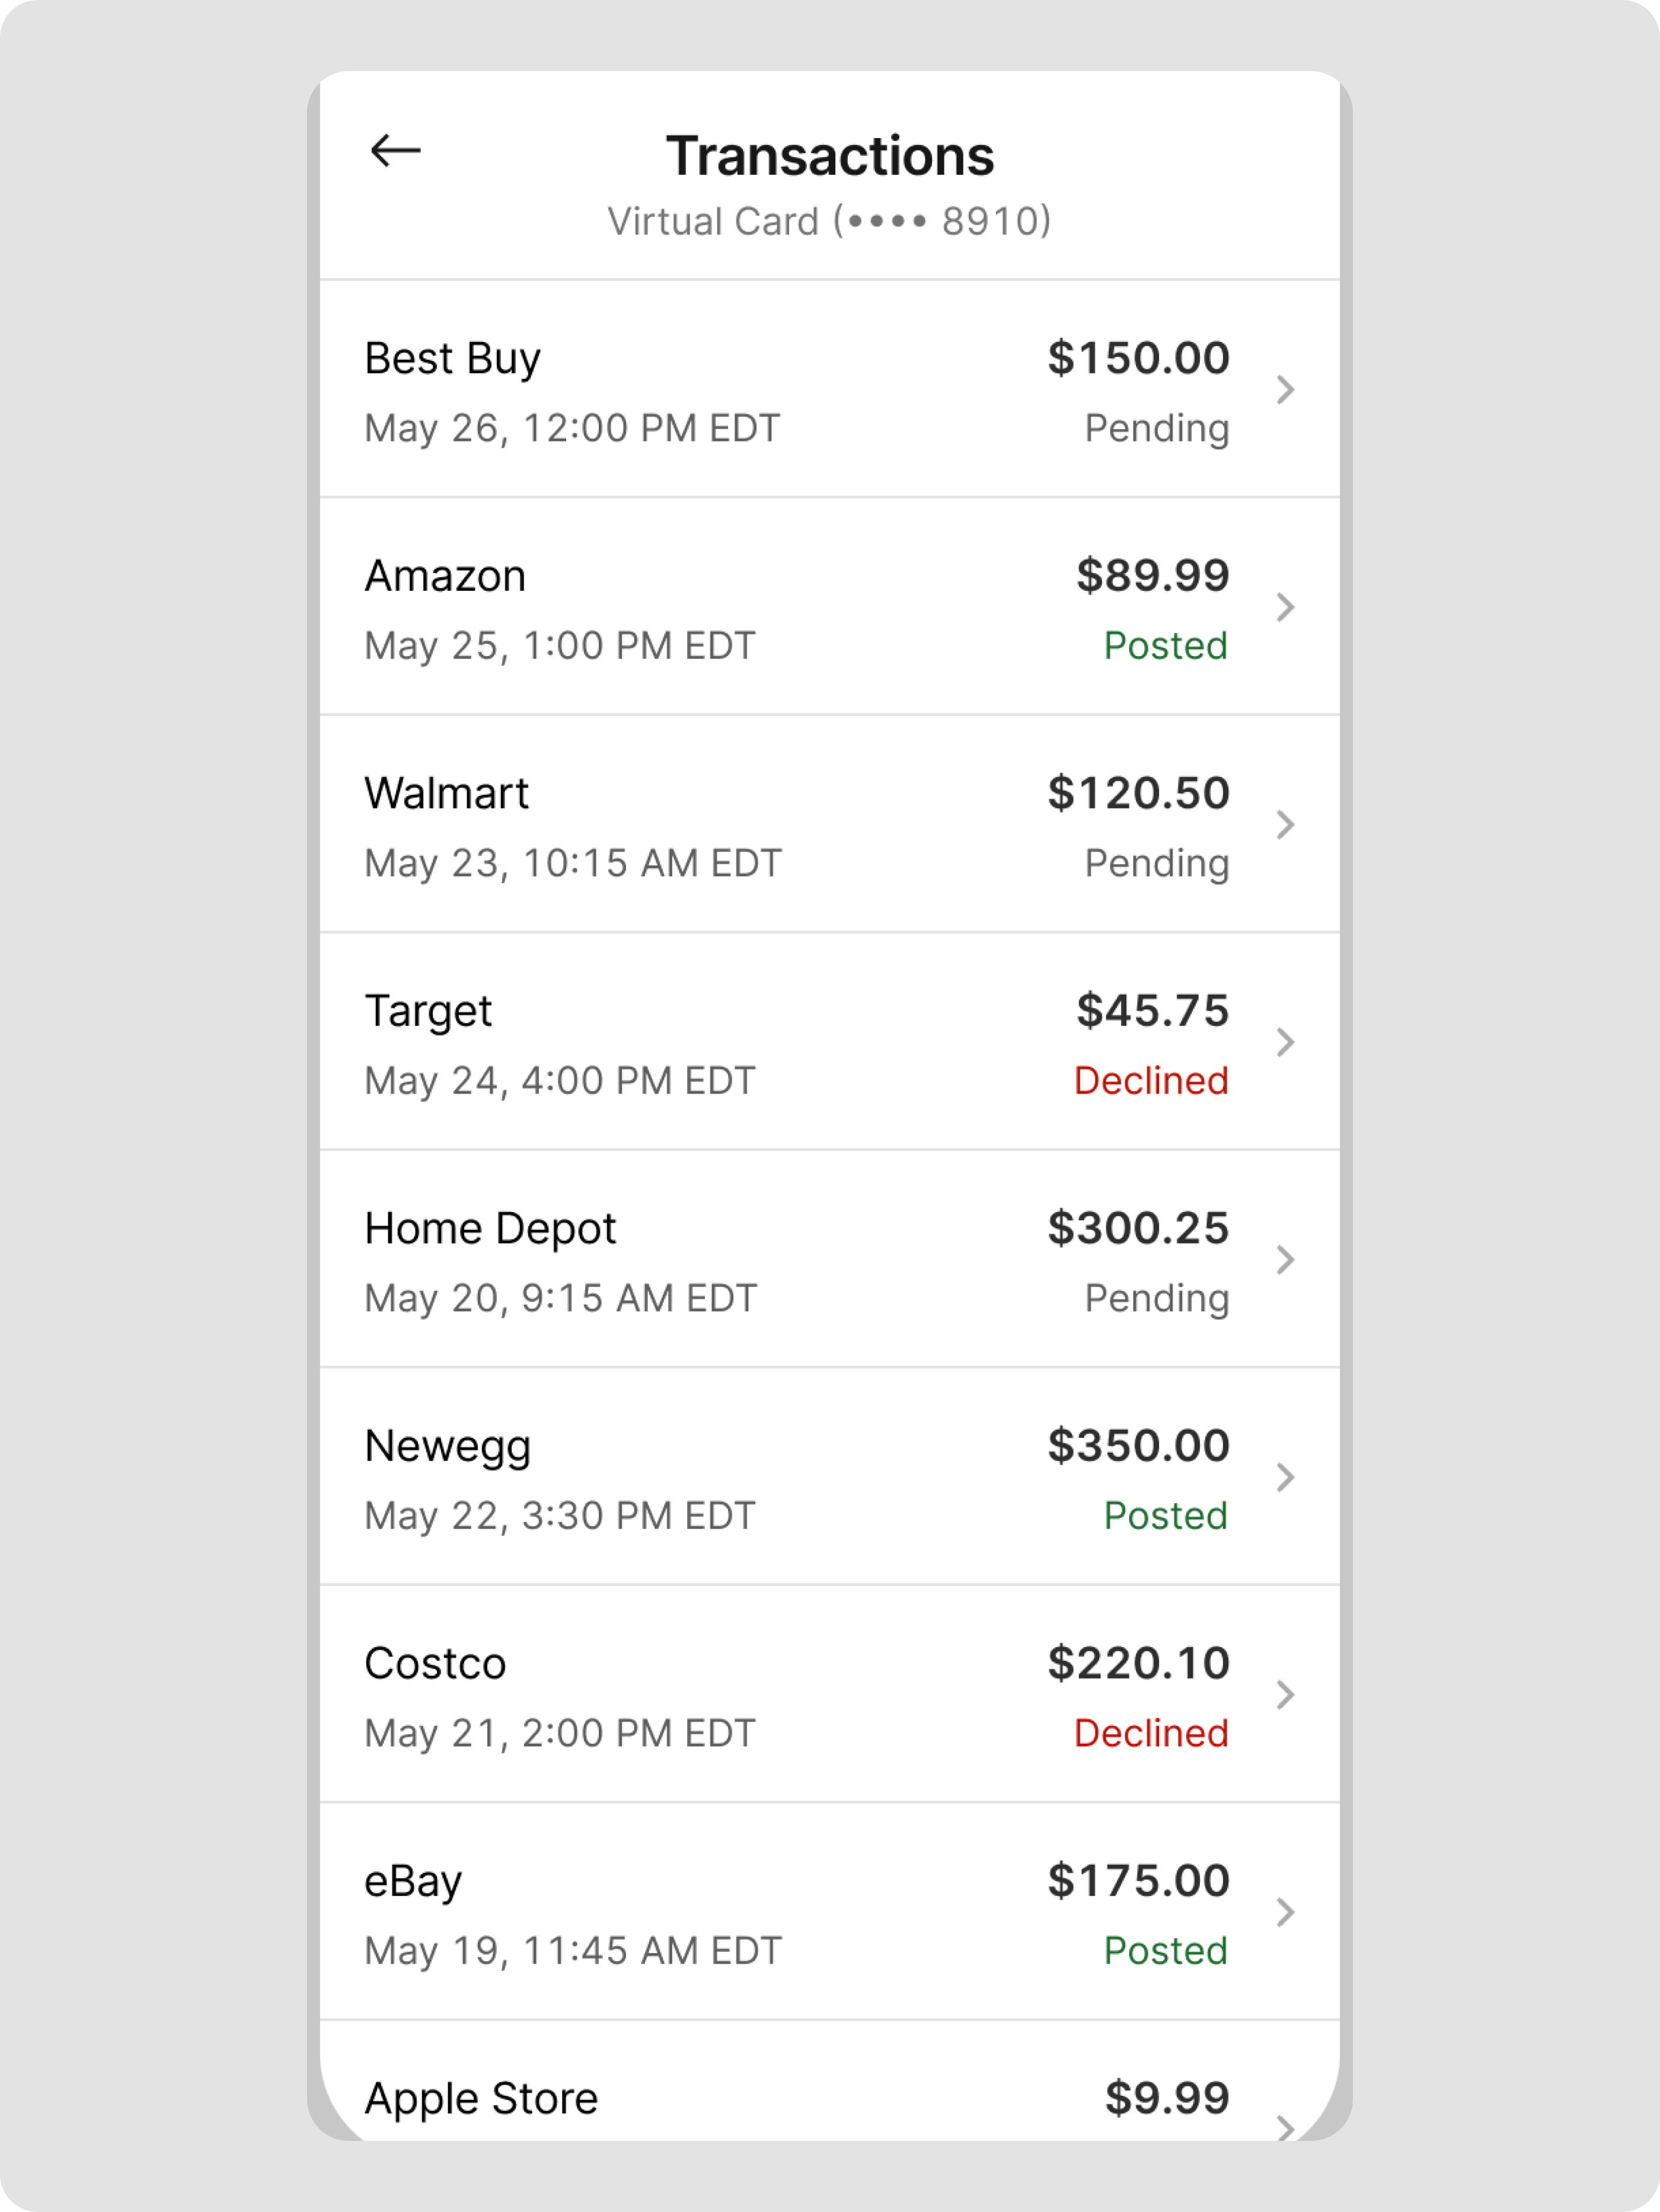The width and height of the screenshot is (1660, 2212).
Task: Go back using the arrow icon
Action: click(396, 151)
